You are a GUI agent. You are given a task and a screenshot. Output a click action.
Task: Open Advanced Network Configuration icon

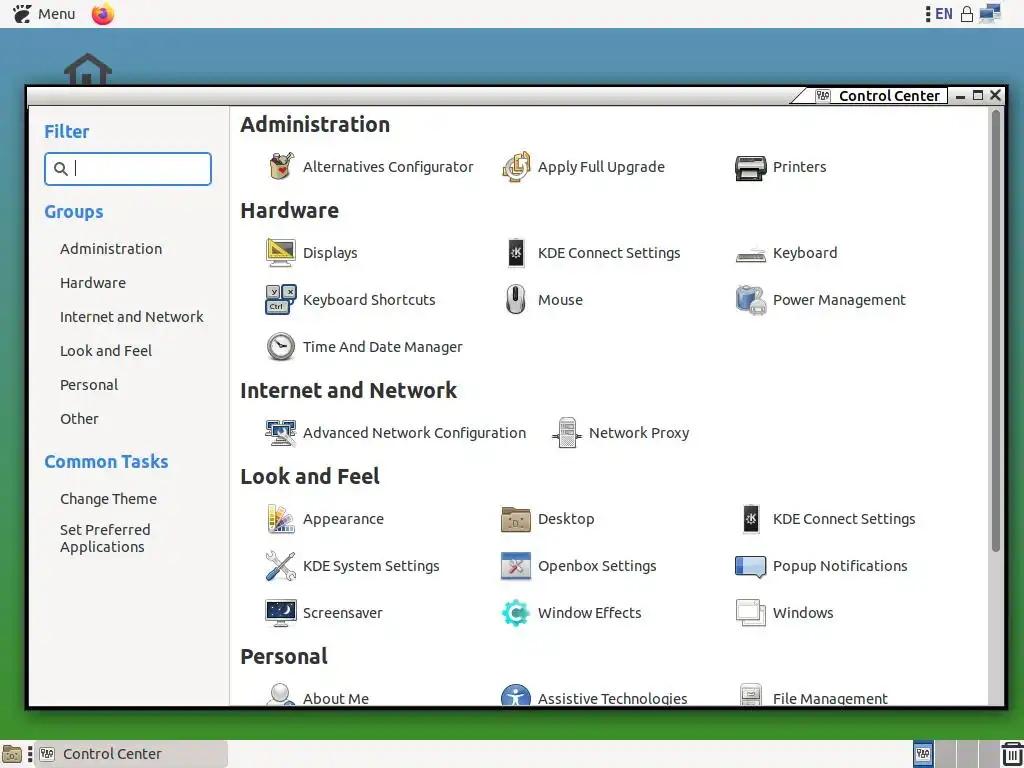tap(281, 433)
